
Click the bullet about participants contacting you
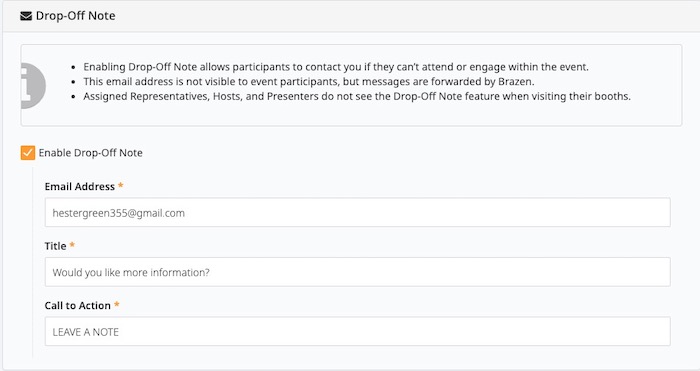point(336,67)
